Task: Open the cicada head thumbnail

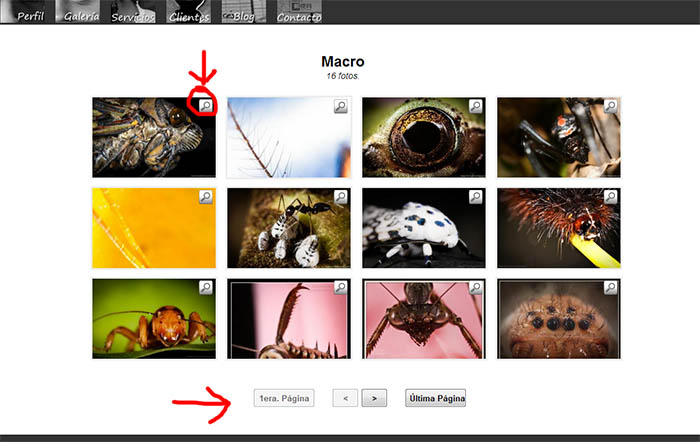Action: click(154, 138)
